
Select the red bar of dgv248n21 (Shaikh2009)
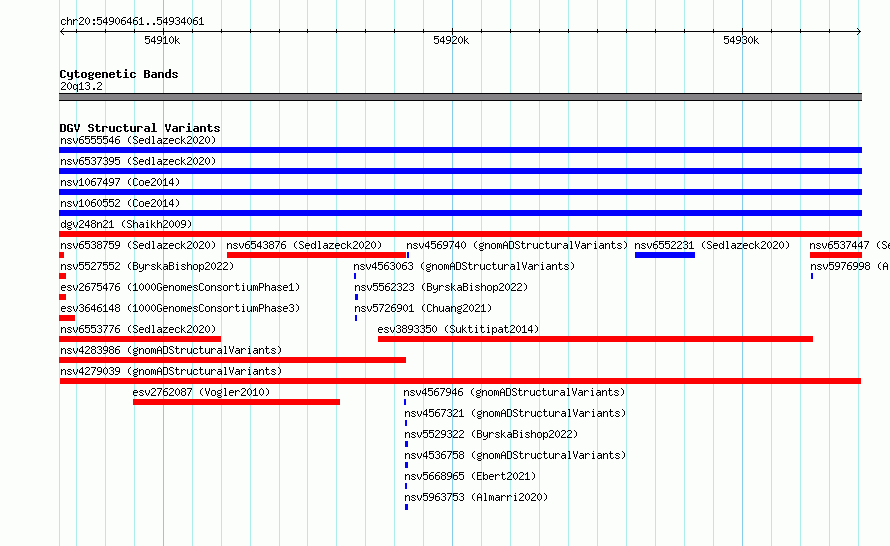point(460,234)
